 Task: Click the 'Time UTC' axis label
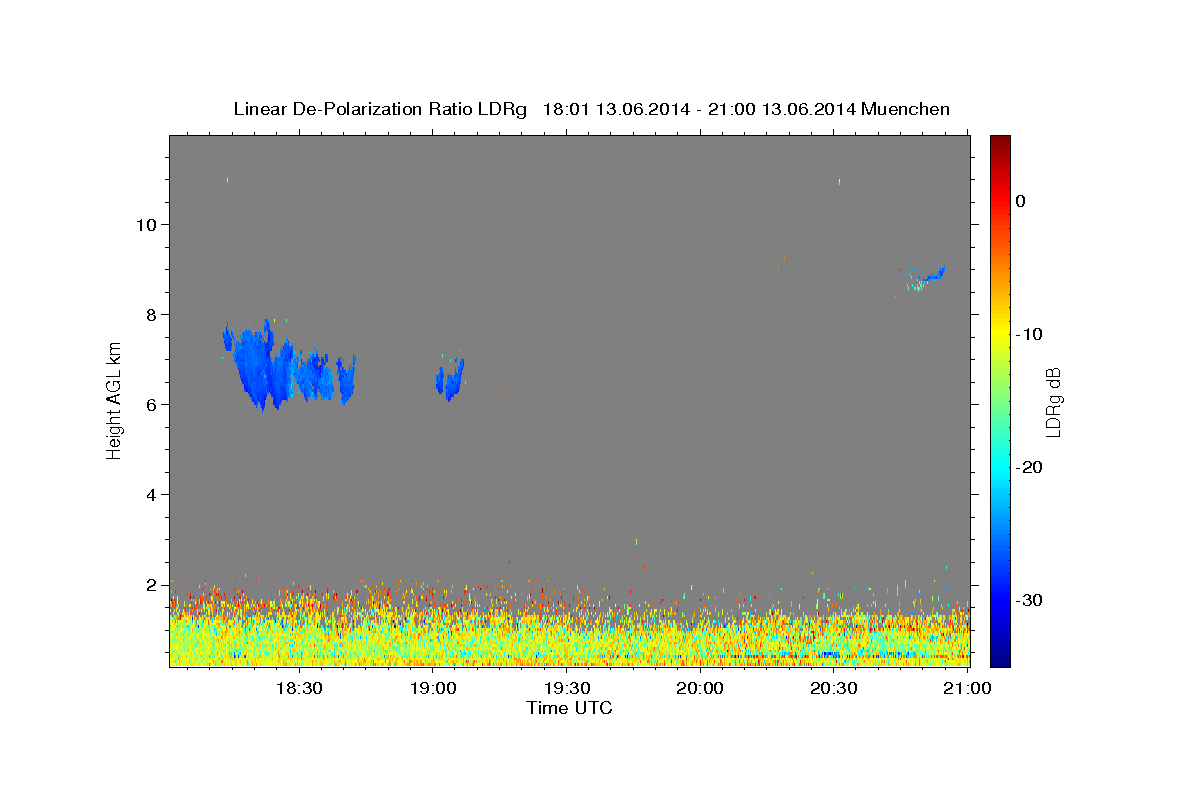coord(569,708)
